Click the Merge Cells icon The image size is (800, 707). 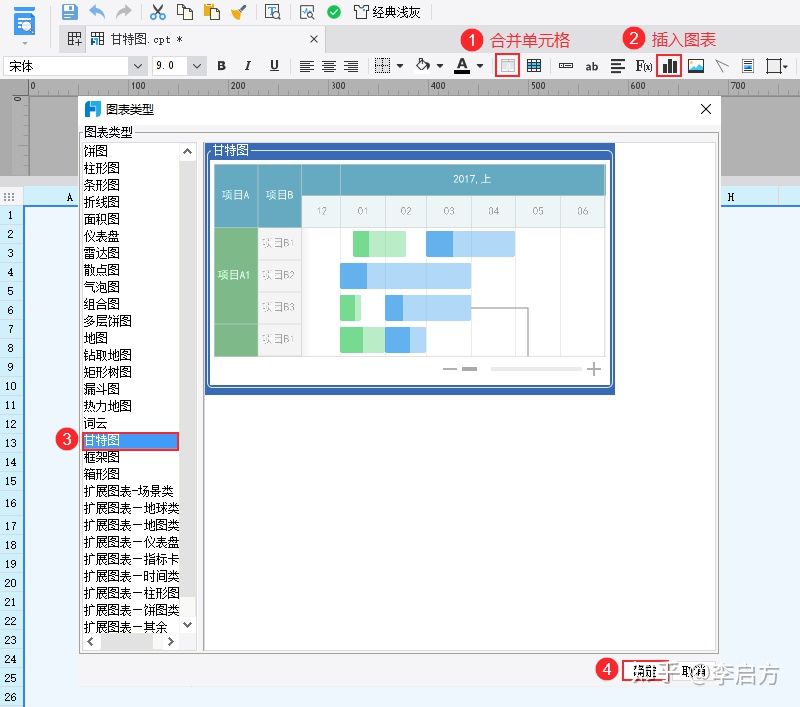coord(508,66)
